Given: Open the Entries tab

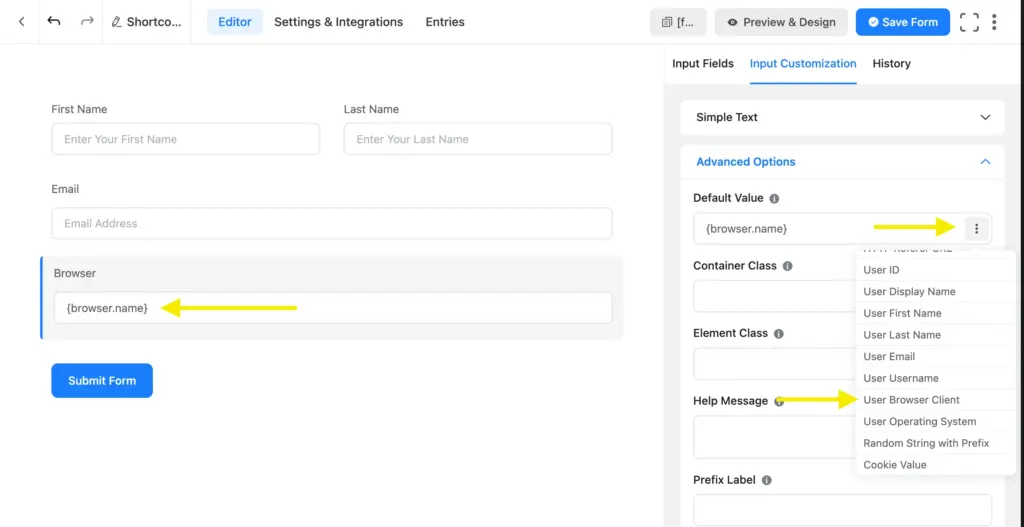Looking at the screenshot, I should click(x=445, y=22).
